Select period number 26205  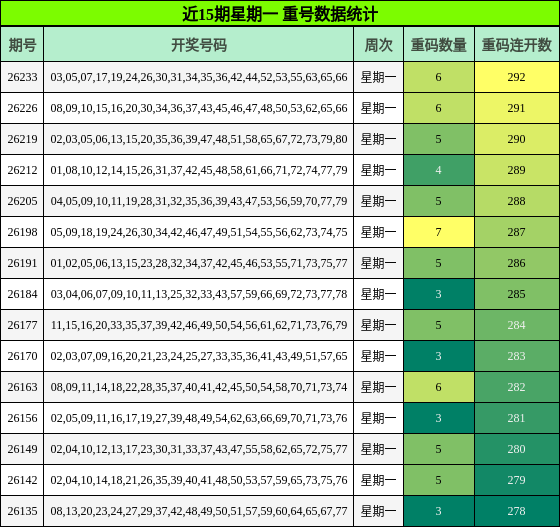tap(22, 201)
